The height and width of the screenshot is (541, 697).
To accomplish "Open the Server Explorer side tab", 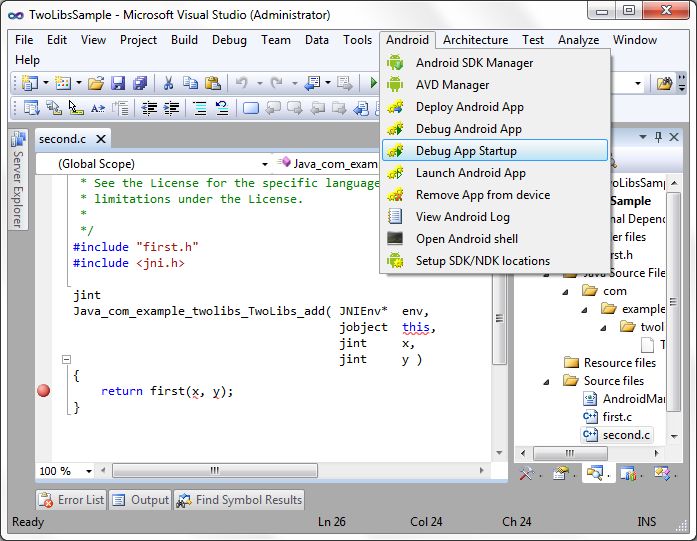I will 18,180.
